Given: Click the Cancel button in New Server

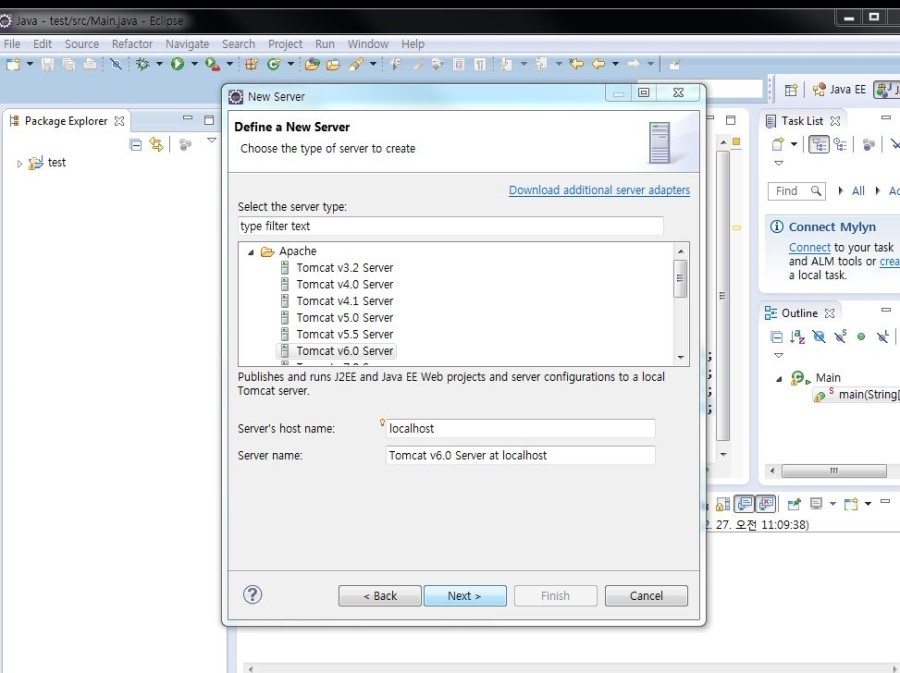Looking at the screenshot, I should click(x=646, y=596).
